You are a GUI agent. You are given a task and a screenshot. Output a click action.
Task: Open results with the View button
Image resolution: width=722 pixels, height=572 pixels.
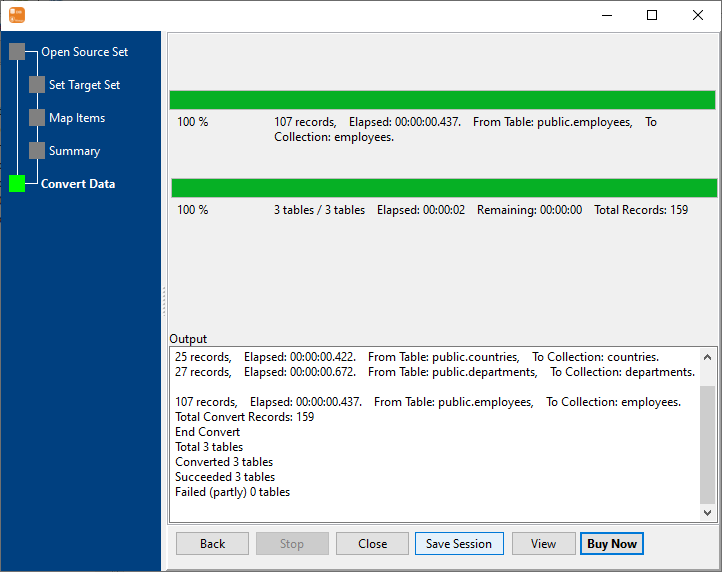point(543,544)
